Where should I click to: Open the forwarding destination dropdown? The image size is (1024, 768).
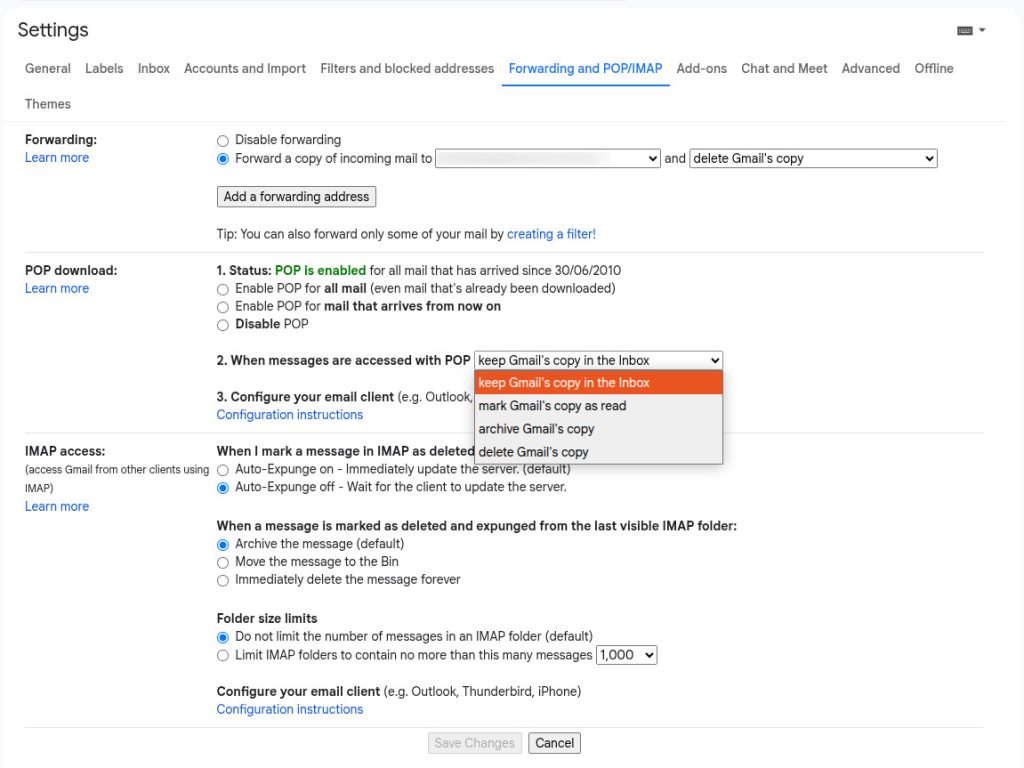(547, 158)
